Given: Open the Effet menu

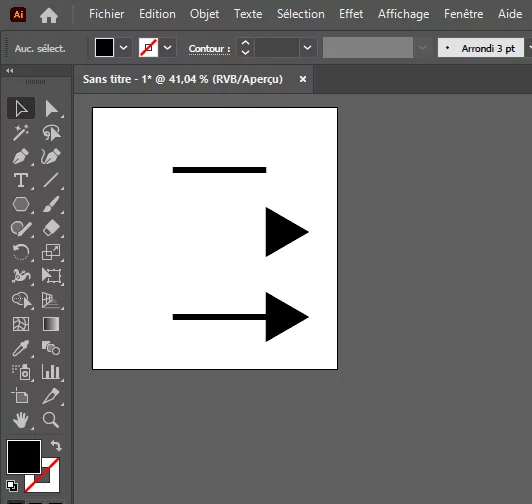Looking at the screenshot, I should pos(351,14).
